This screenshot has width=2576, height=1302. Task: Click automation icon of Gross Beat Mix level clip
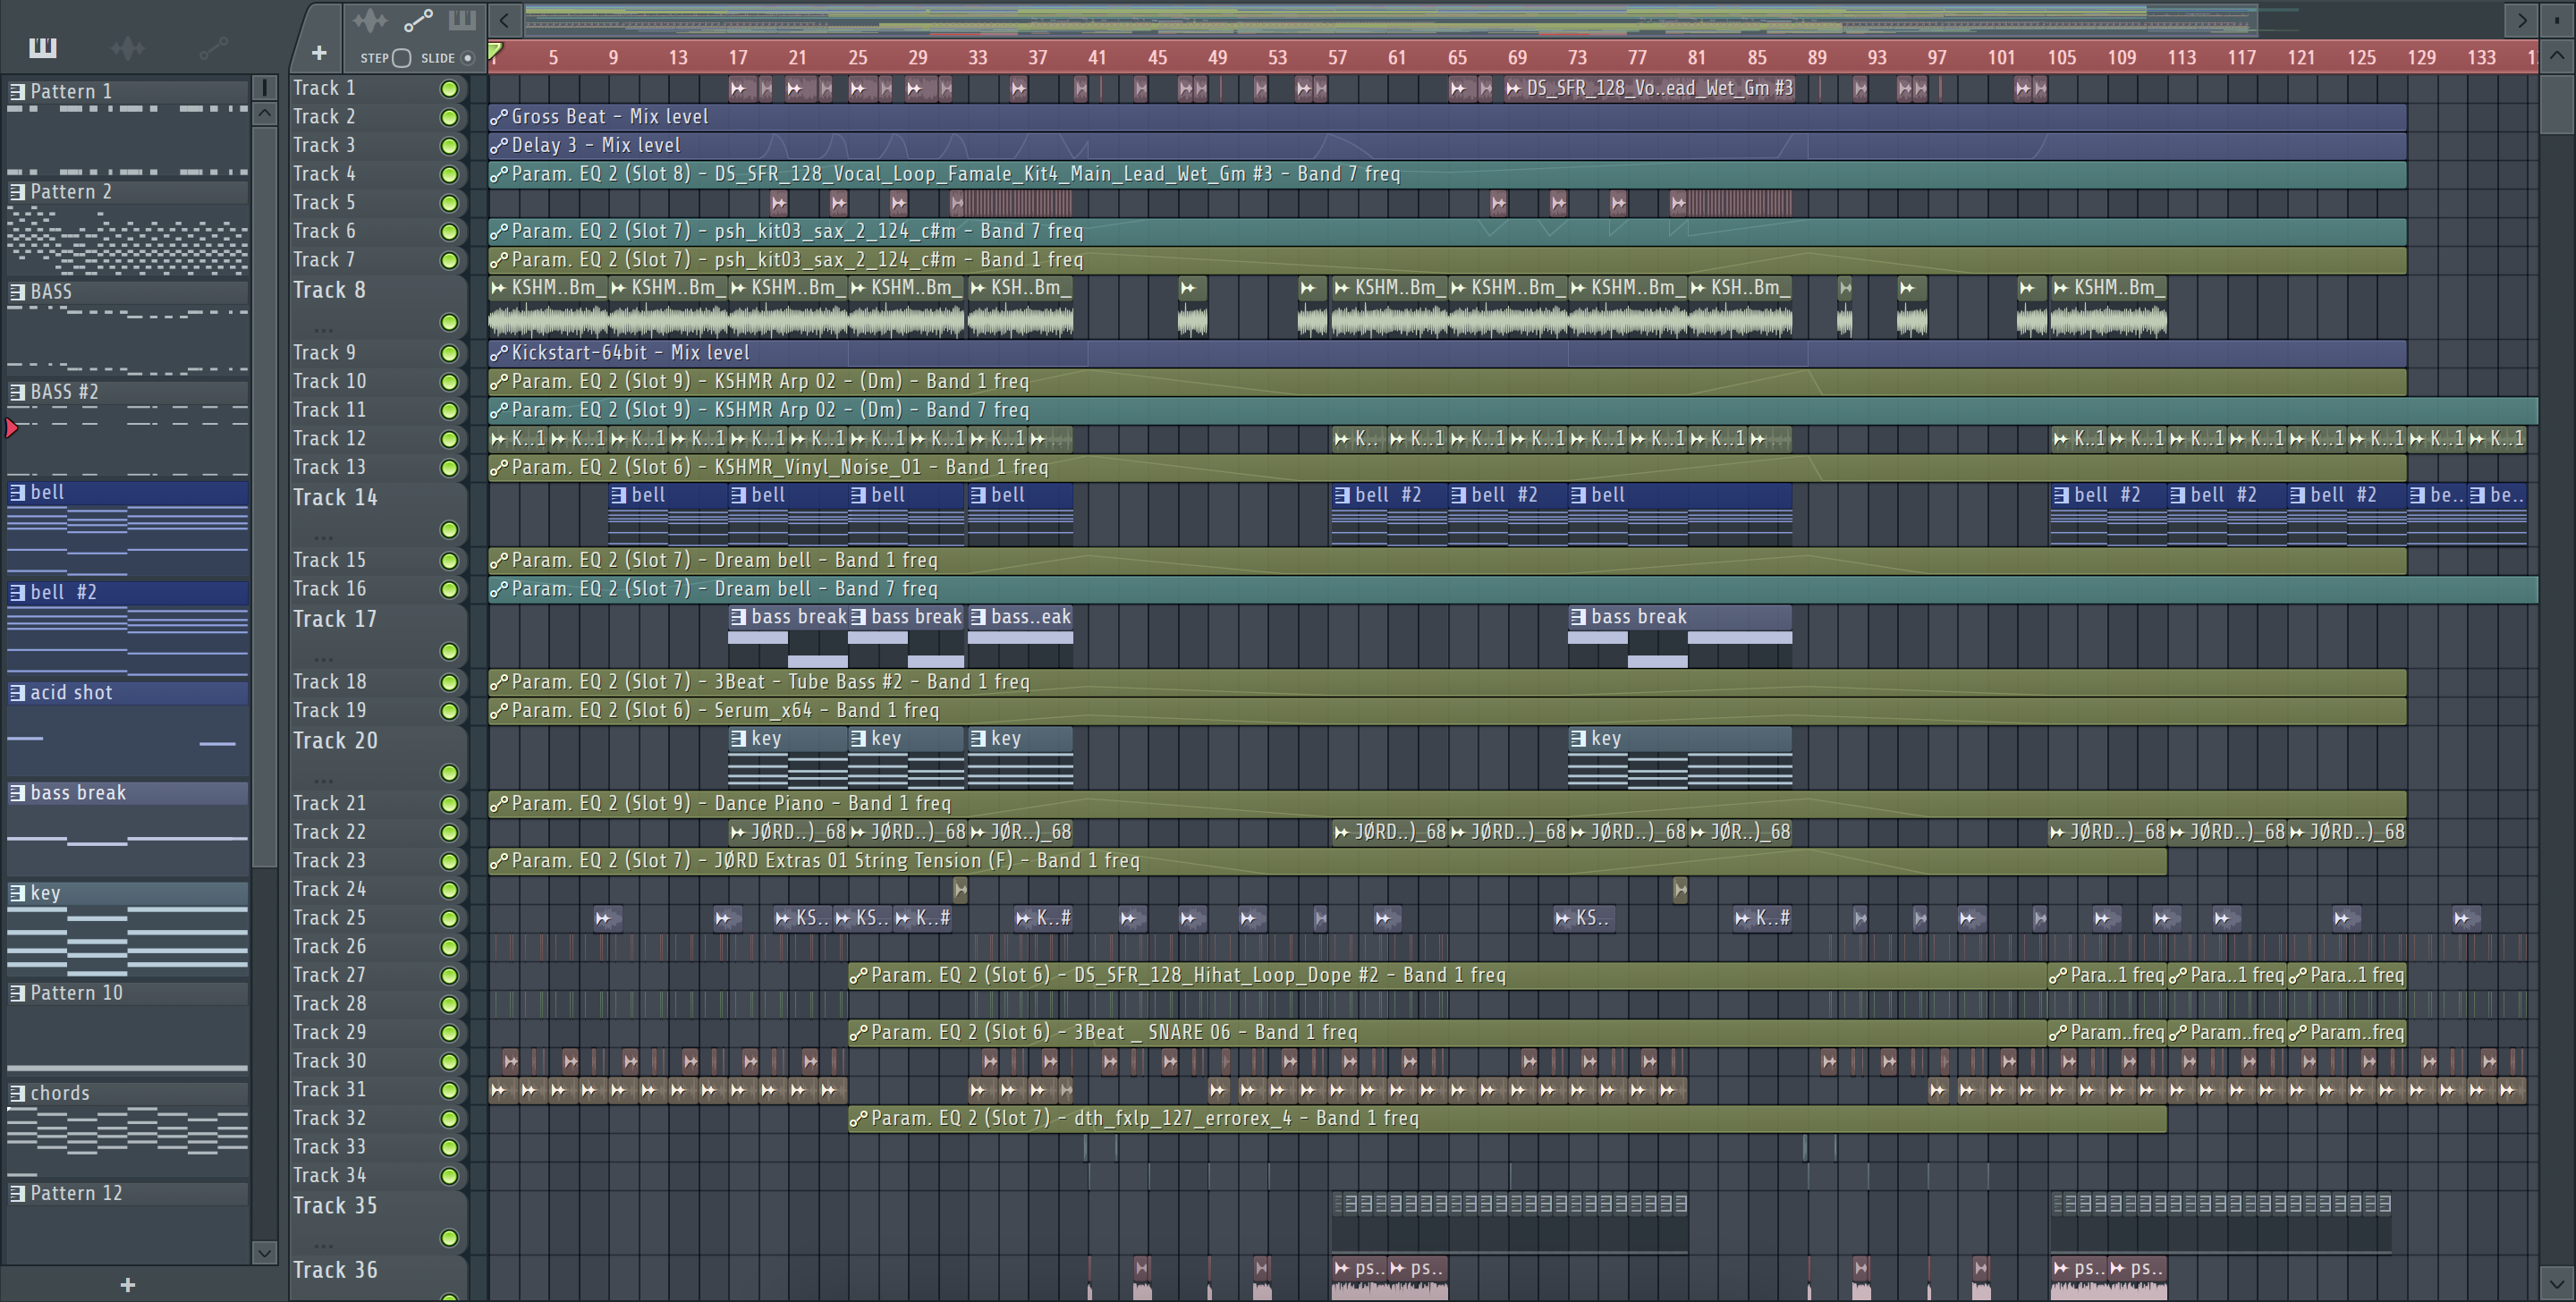coord(499,117)
